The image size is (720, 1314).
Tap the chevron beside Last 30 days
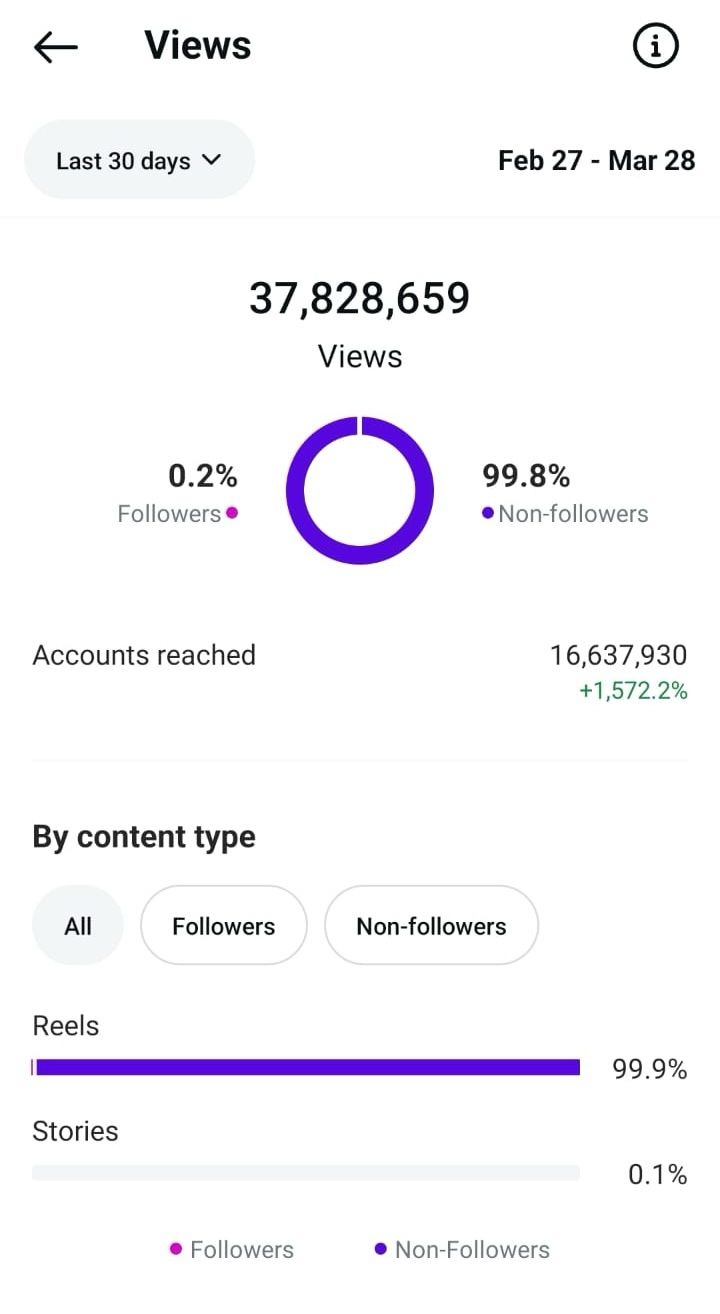tap(211, 160)
